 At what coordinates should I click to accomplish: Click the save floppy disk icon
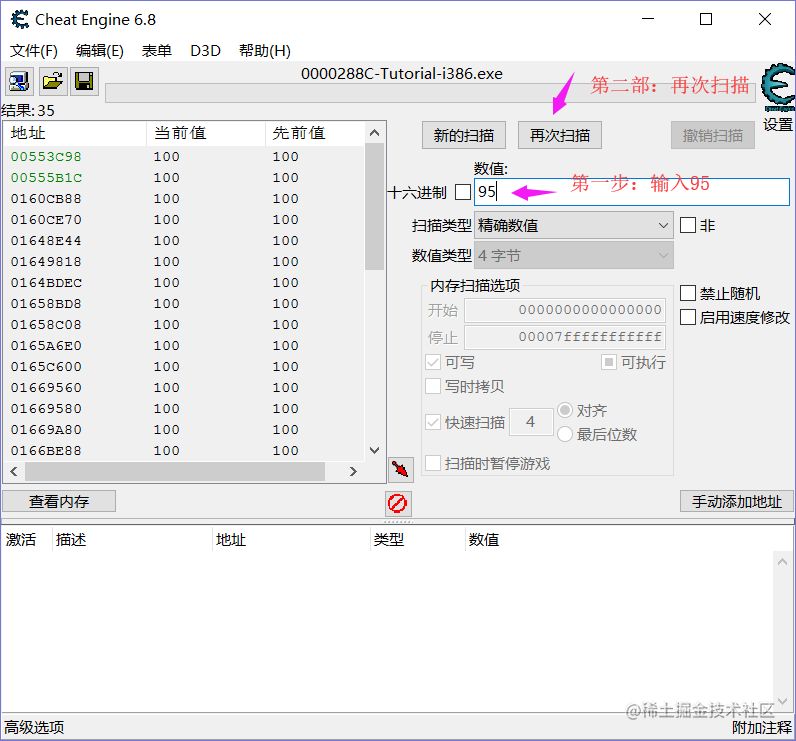tap(84, 81)
